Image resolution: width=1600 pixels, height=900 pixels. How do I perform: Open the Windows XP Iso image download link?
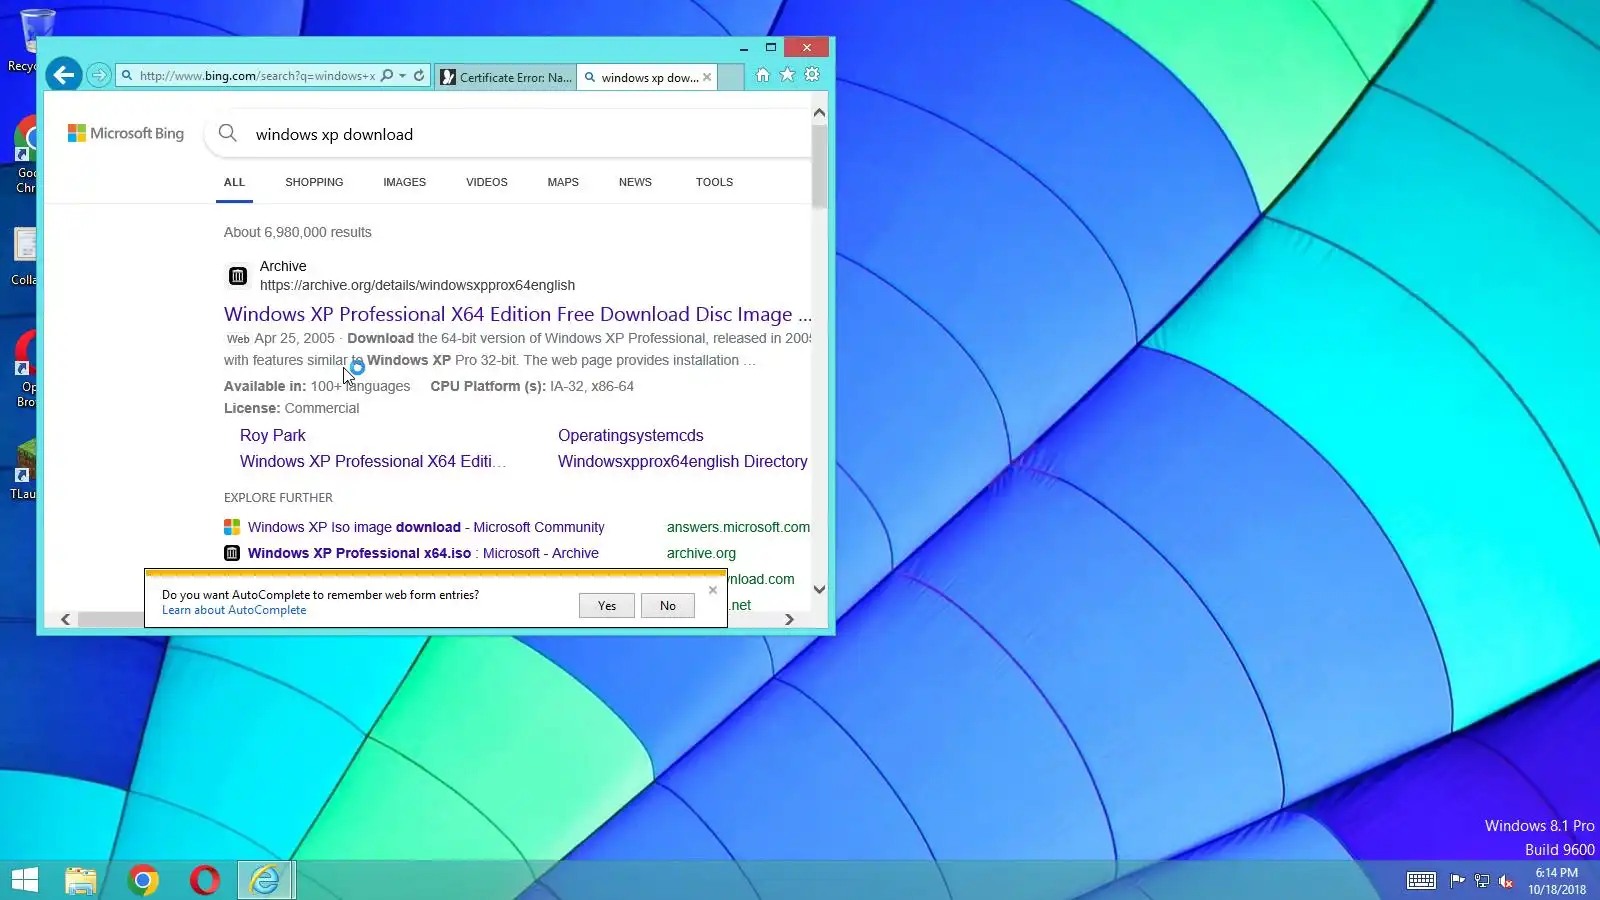tap(426, 527)
